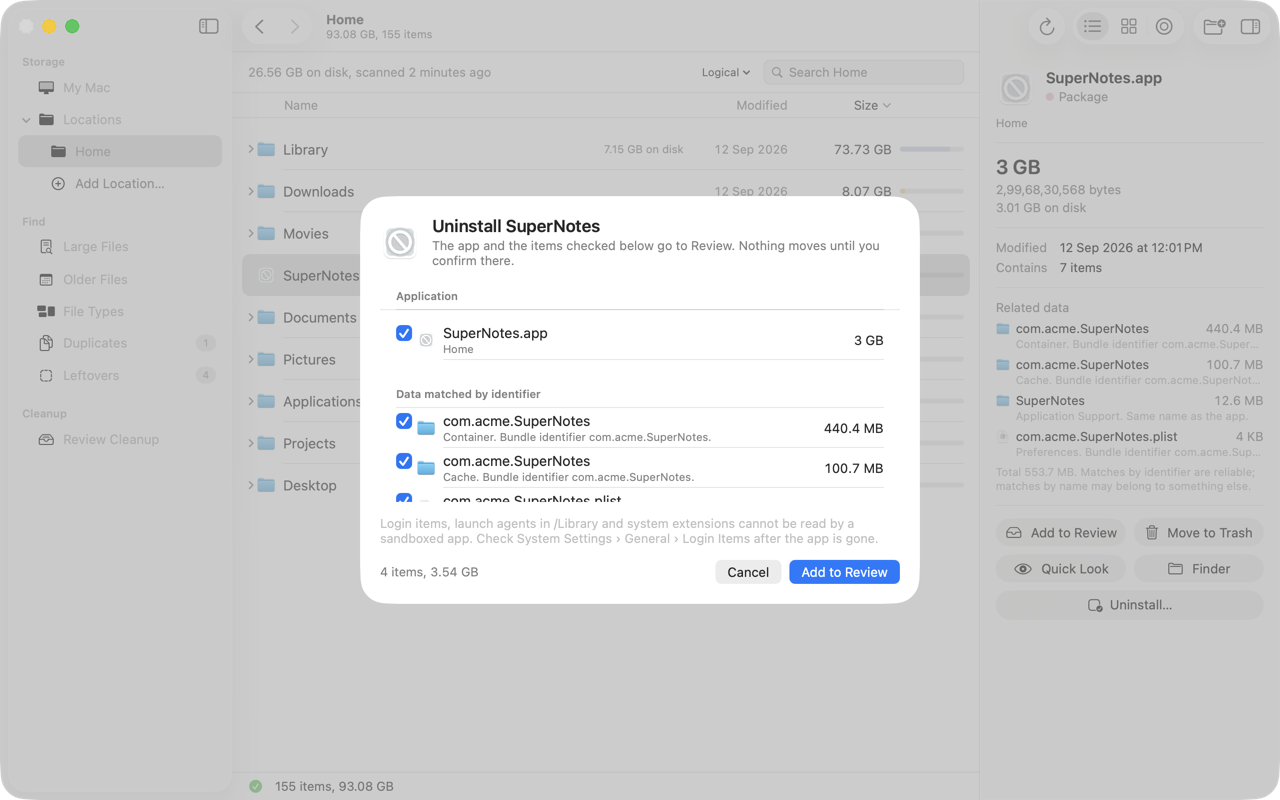The height and width of the screenshot is (800, 1280).
Task: Uncheck SuperNotes.app checkbox in dialog
Action: pos(404,333)
